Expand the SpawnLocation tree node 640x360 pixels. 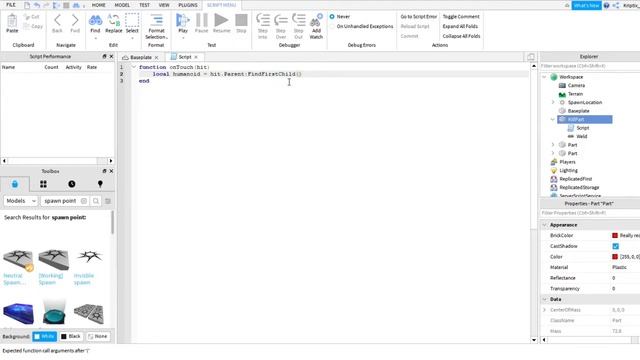(x=553, y=102)
